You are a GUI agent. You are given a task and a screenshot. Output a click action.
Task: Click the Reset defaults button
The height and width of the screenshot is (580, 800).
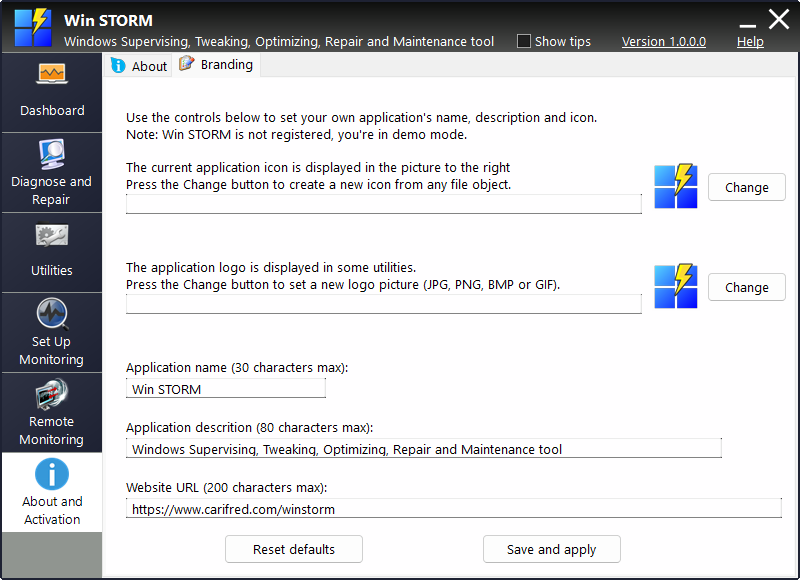[294, 549]
